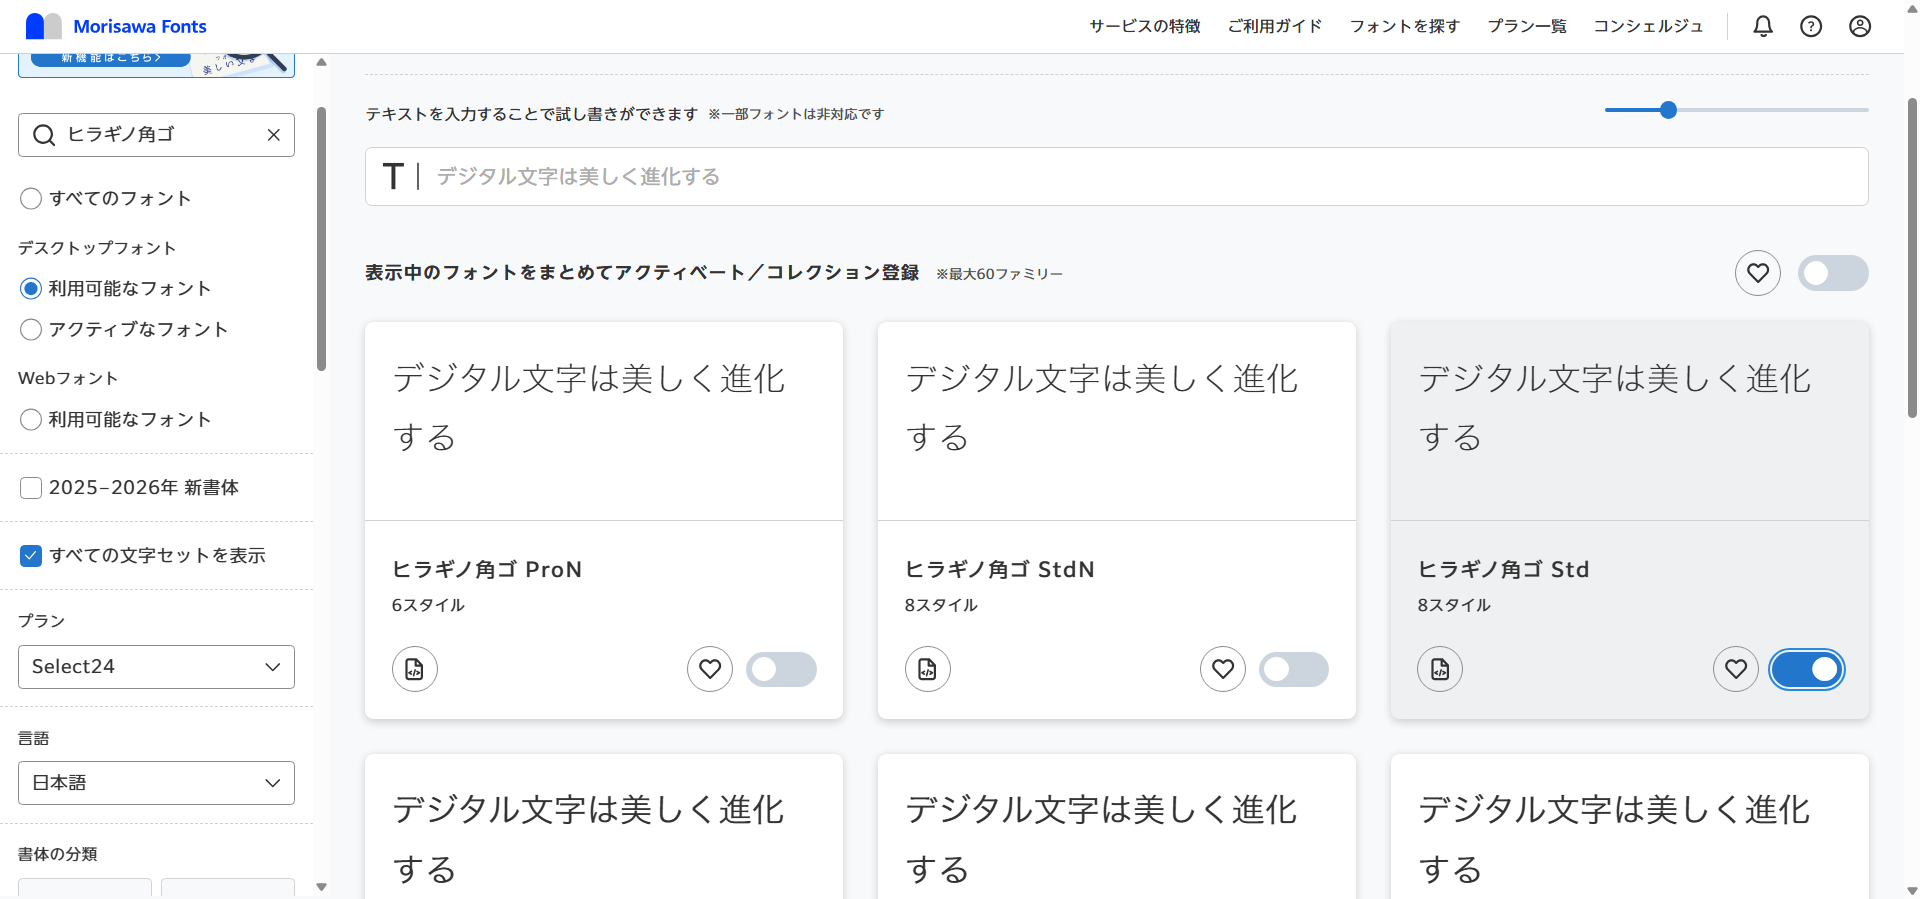Click 8スタイル under ヒラギノ角ゴ StdN

(x=941, y=605)
